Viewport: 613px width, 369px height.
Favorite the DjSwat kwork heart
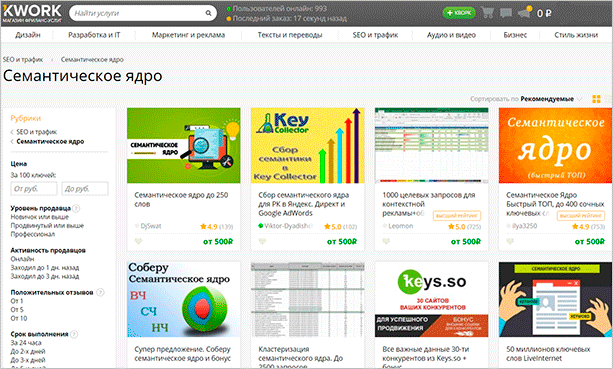138,241
